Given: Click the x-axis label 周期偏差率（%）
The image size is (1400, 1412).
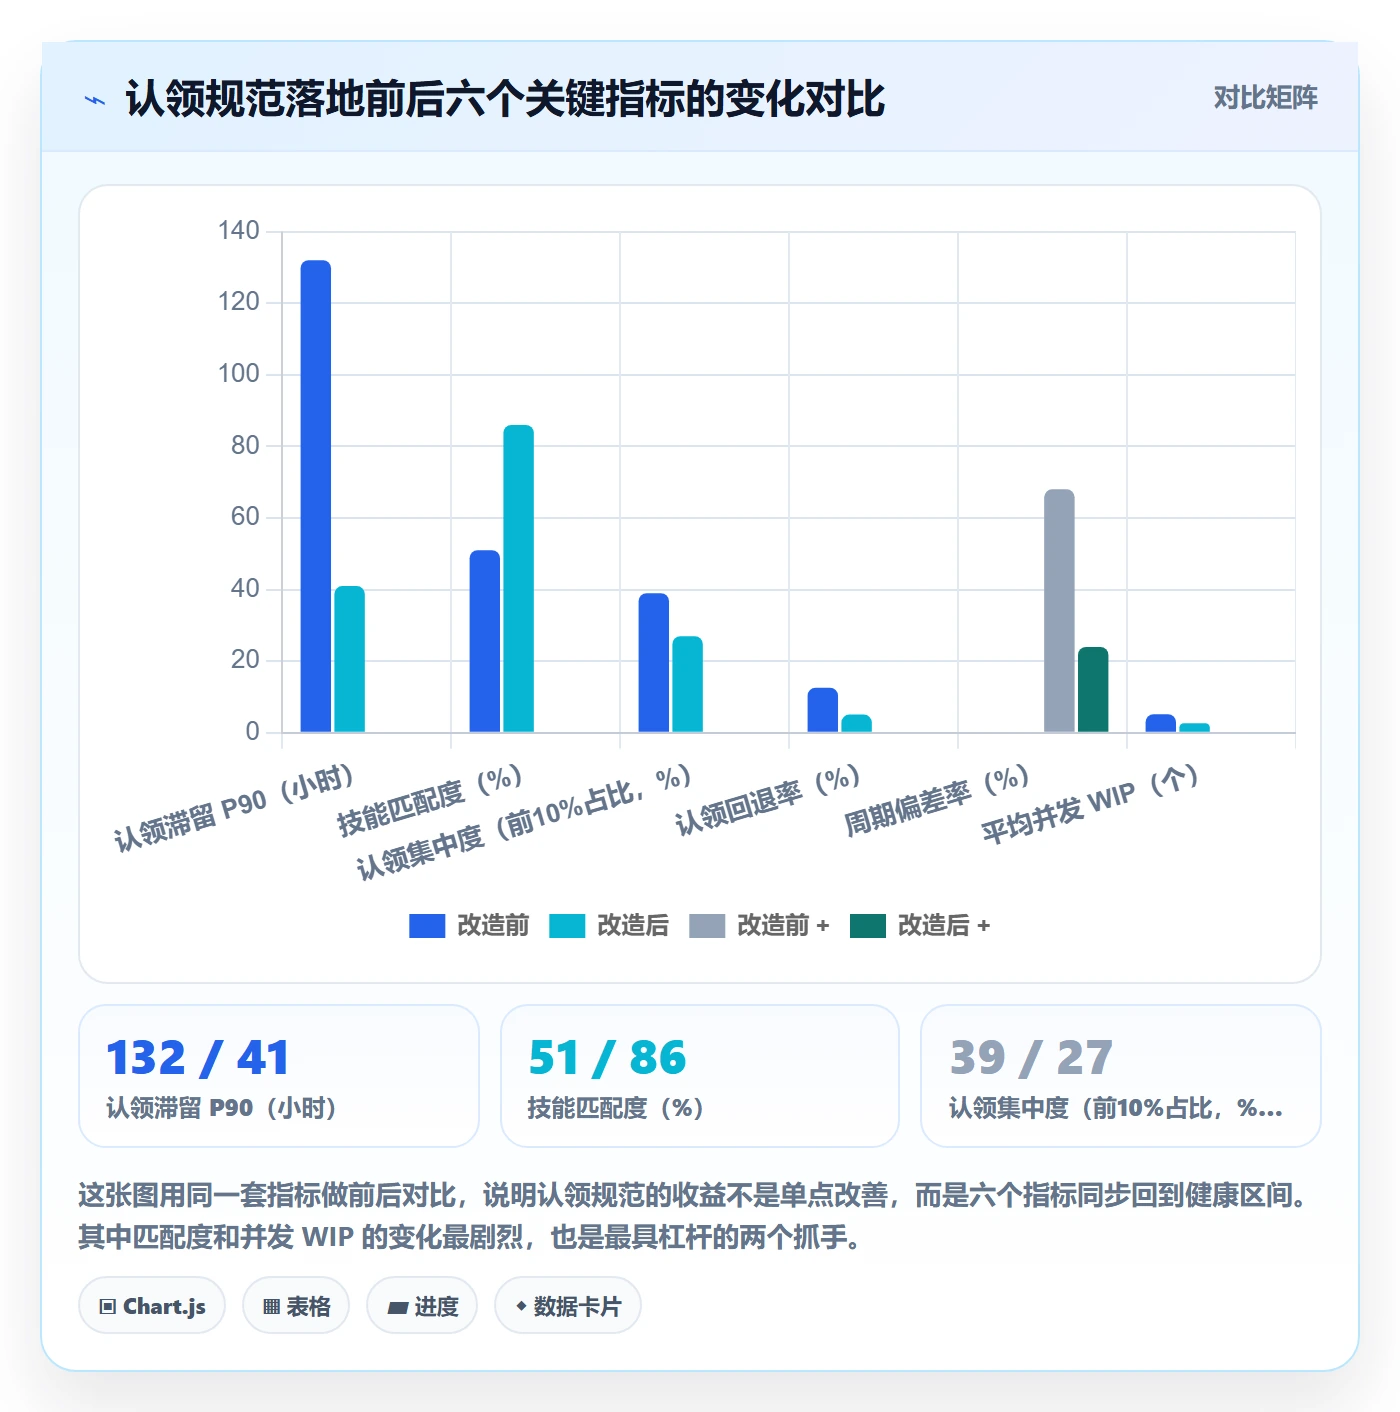Looking at the screenshot, I should tap(937, 800).
